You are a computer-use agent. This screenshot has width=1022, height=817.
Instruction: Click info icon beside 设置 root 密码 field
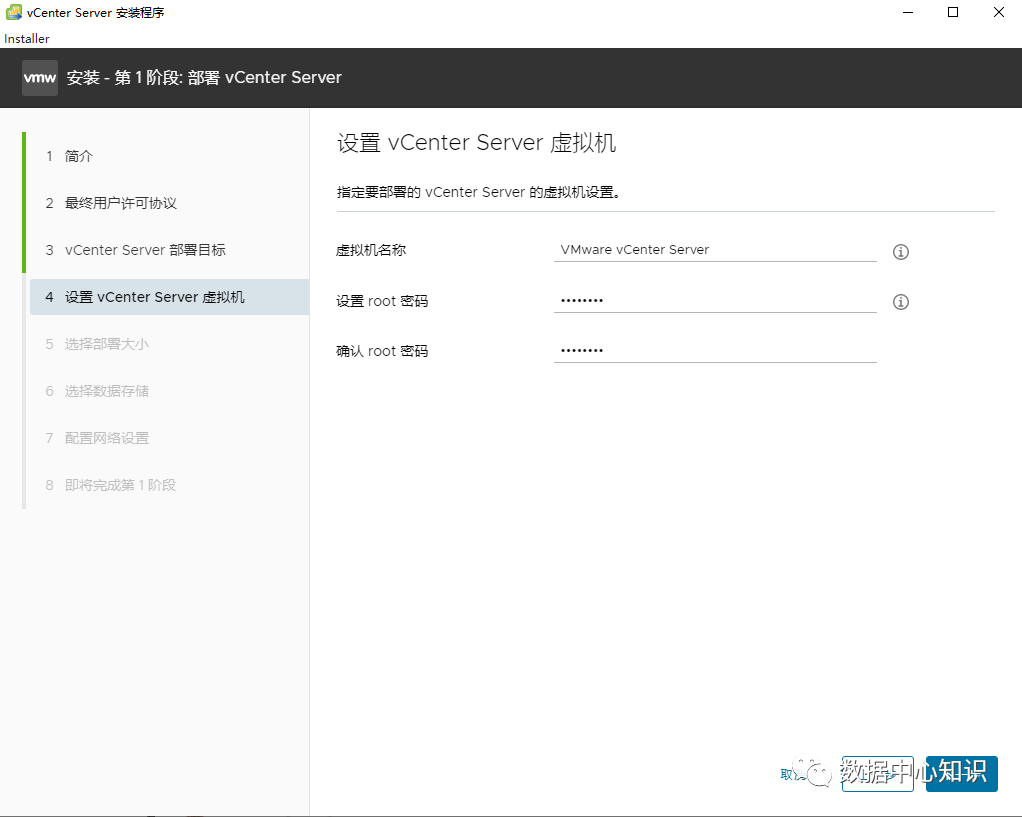coord(900,302)
